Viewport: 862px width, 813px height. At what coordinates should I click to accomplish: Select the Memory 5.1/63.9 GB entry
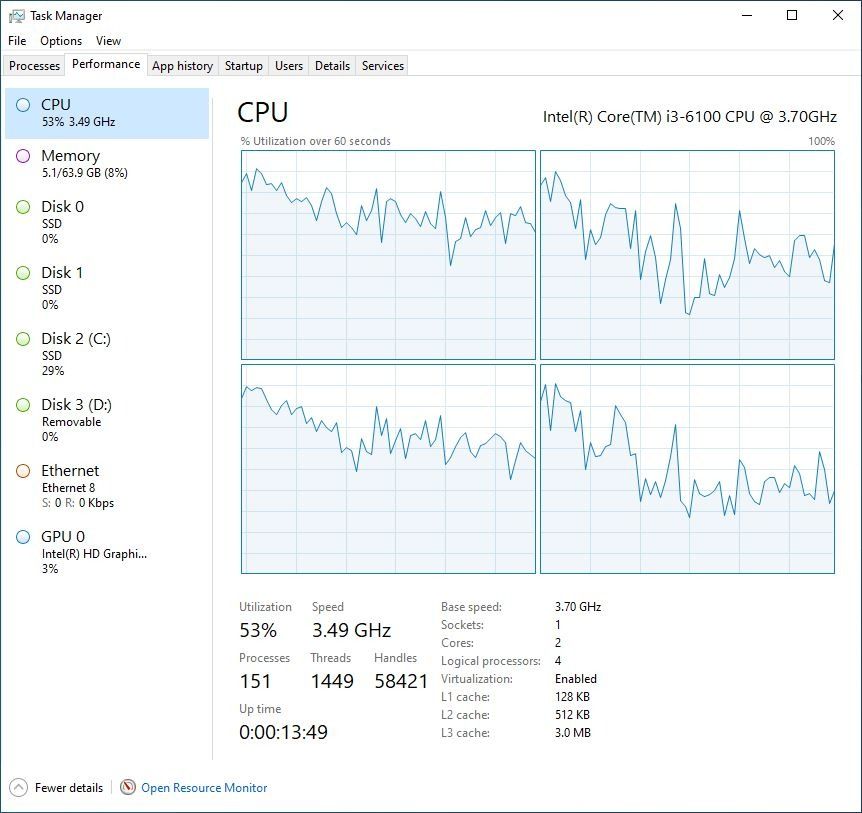107,164
